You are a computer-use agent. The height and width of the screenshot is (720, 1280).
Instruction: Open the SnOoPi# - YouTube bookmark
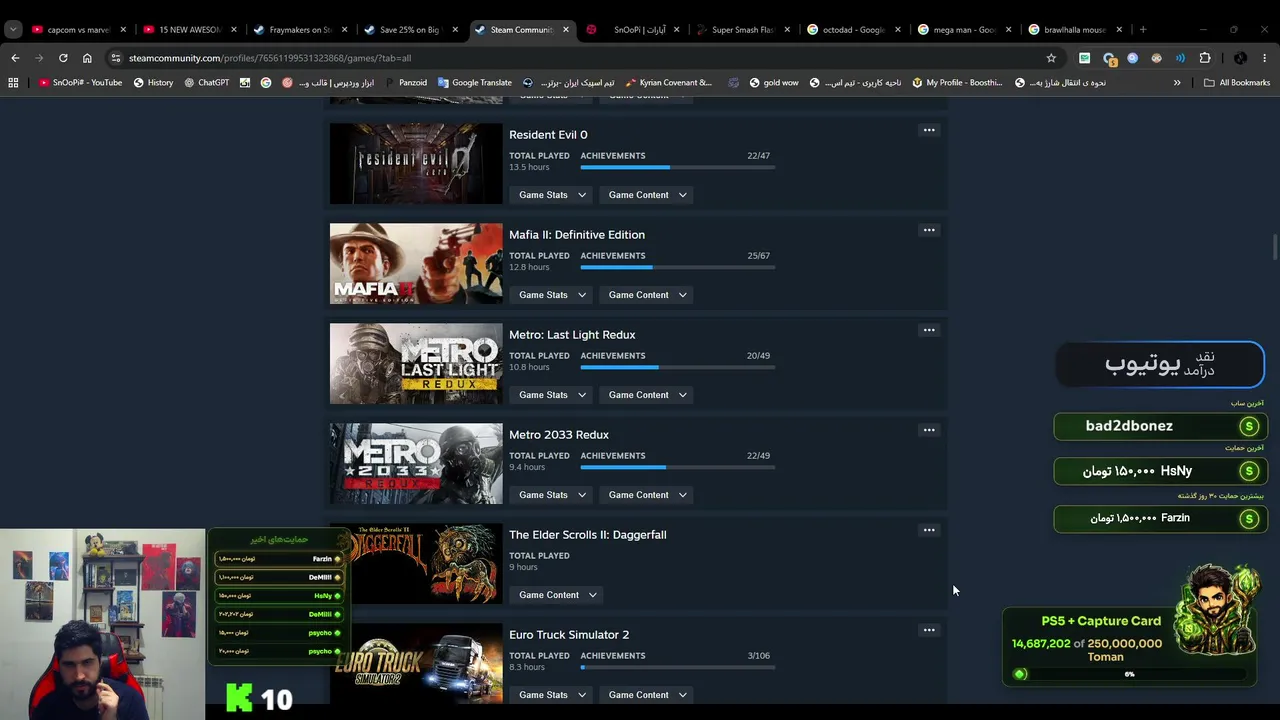(x=80, y=83)
